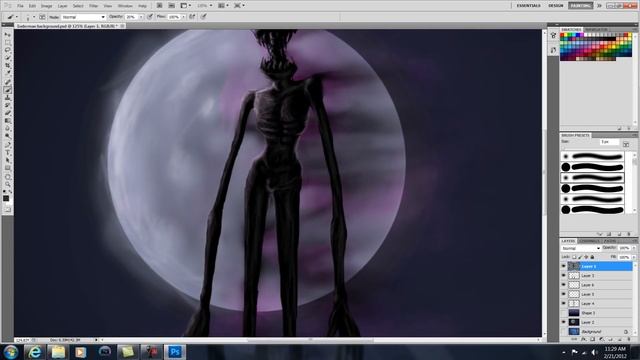
Task: Open the Window menu
Action: [x=125, y=6]
